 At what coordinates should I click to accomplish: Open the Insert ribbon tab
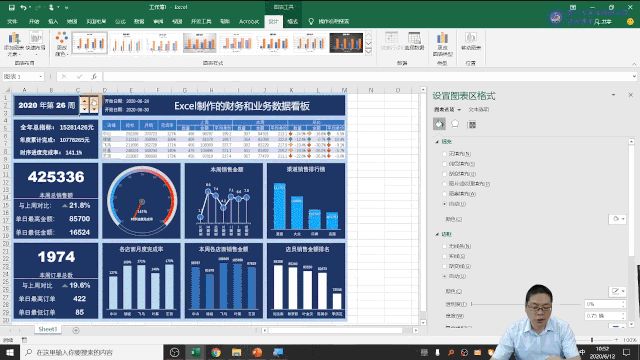pyautogui.click(x=53, y=21)
